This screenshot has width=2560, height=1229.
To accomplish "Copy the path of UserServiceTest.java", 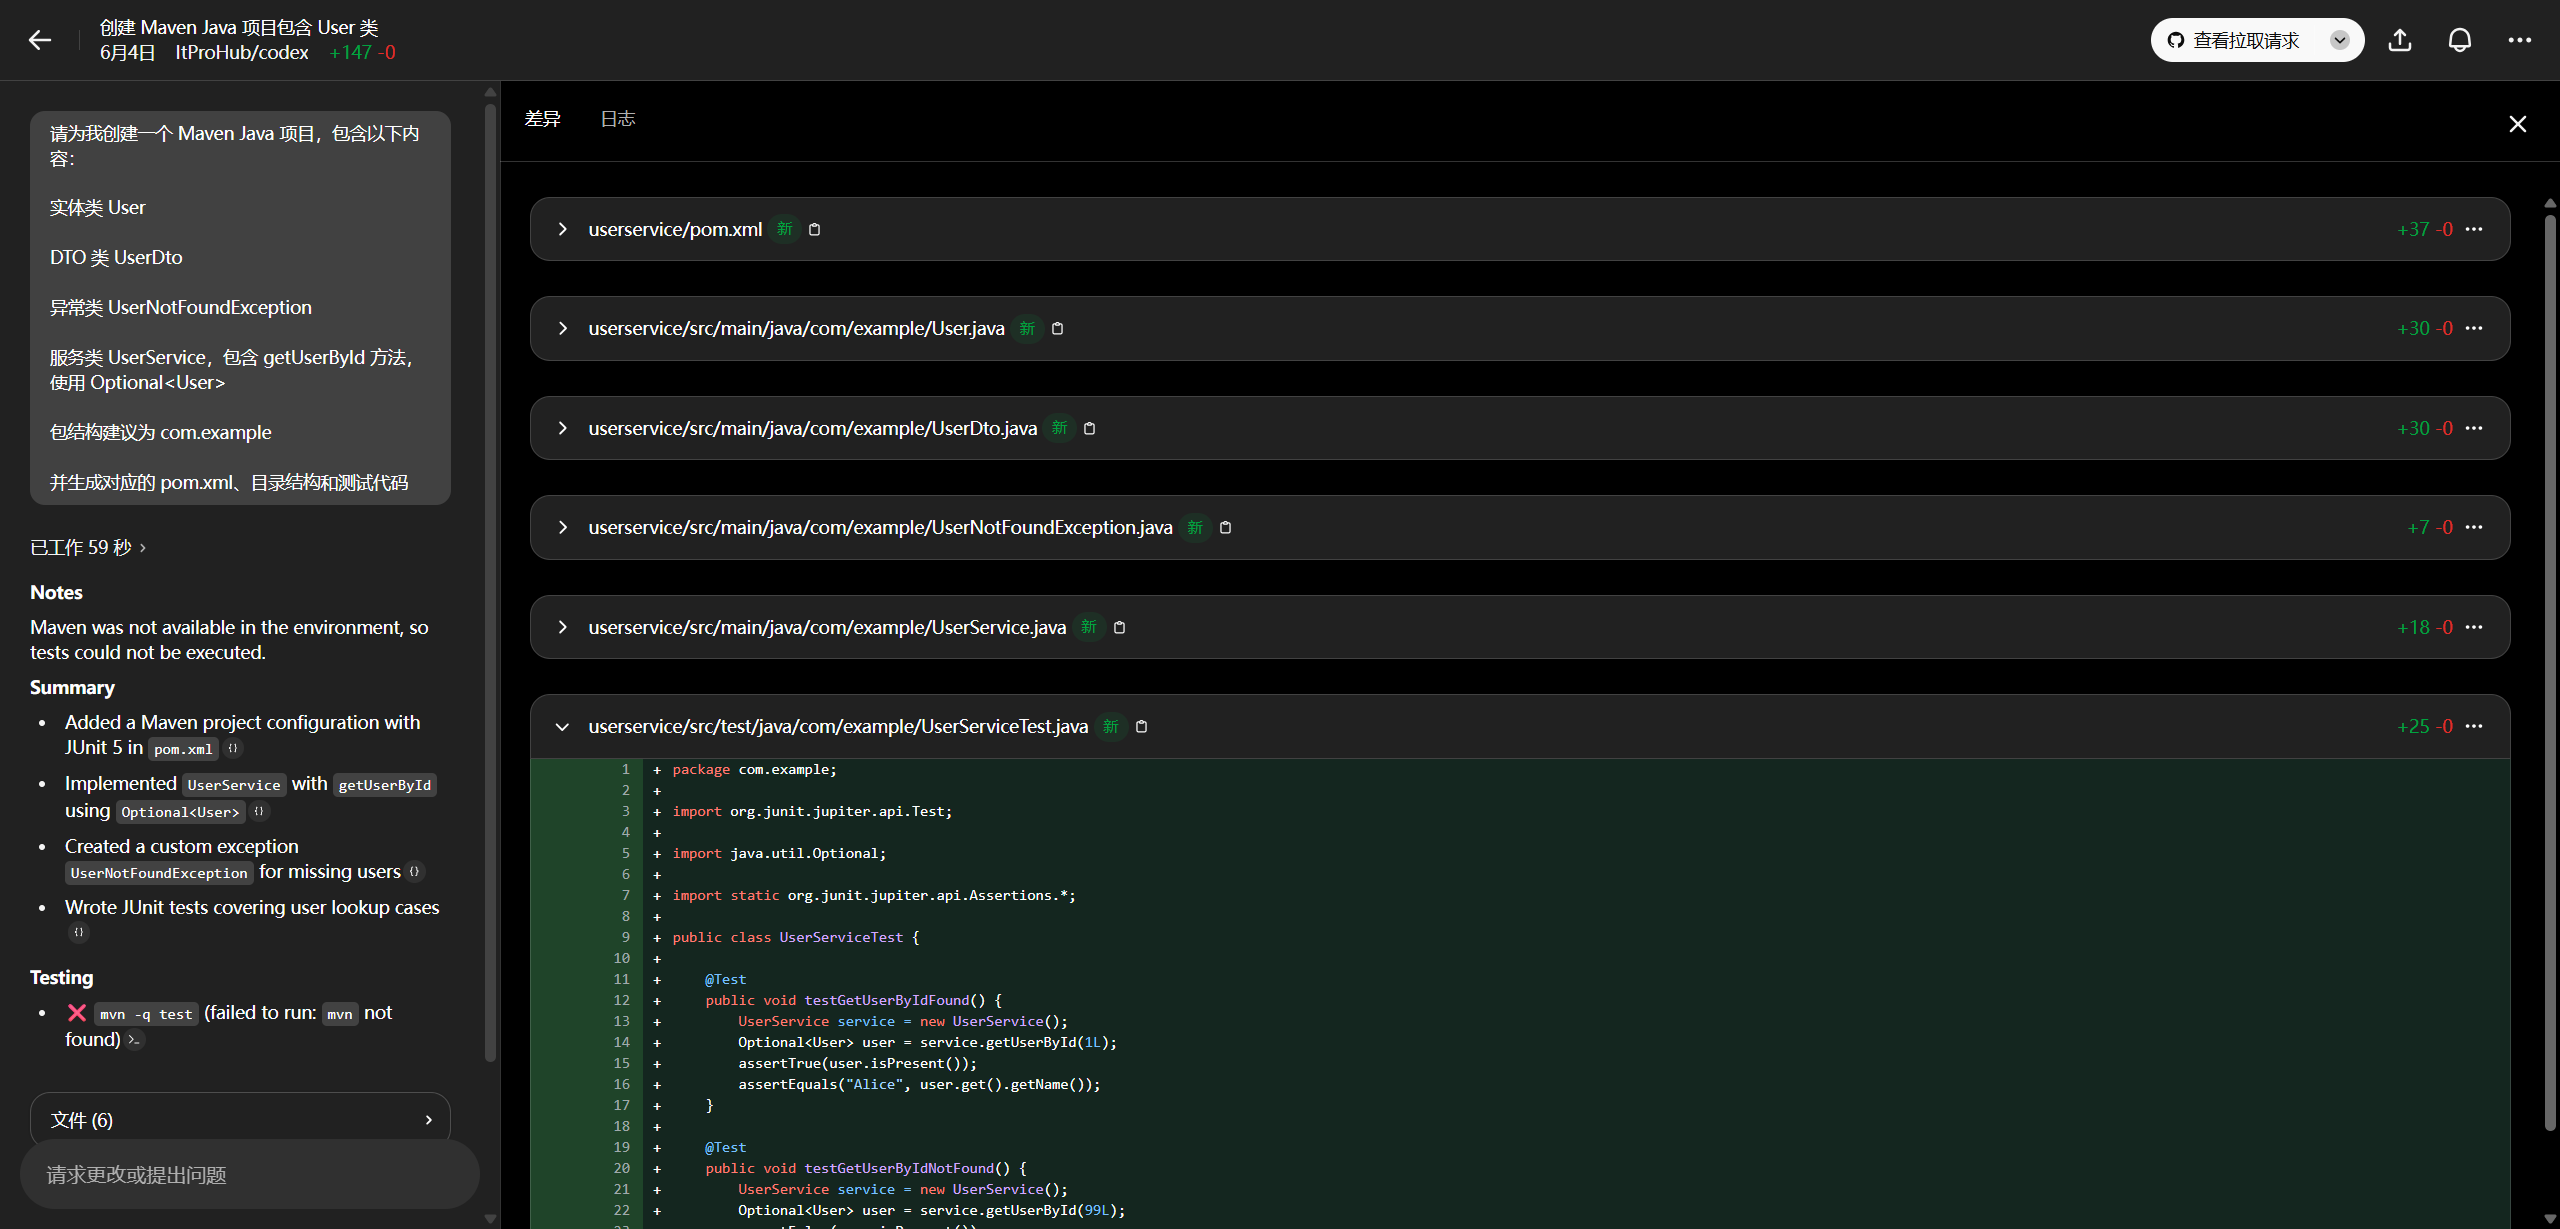I will click(x=1141, y=726).
